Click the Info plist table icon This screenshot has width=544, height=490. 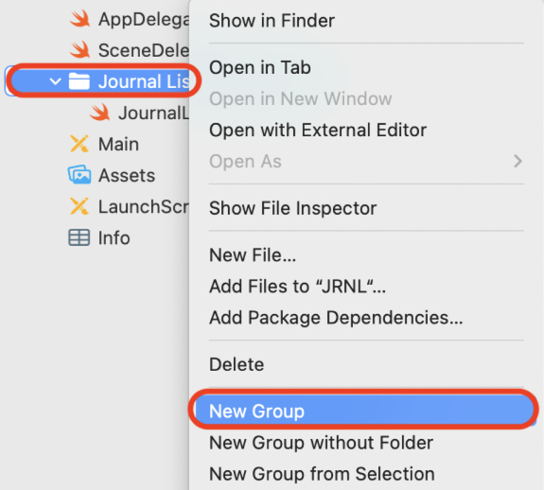coord(79,238)
